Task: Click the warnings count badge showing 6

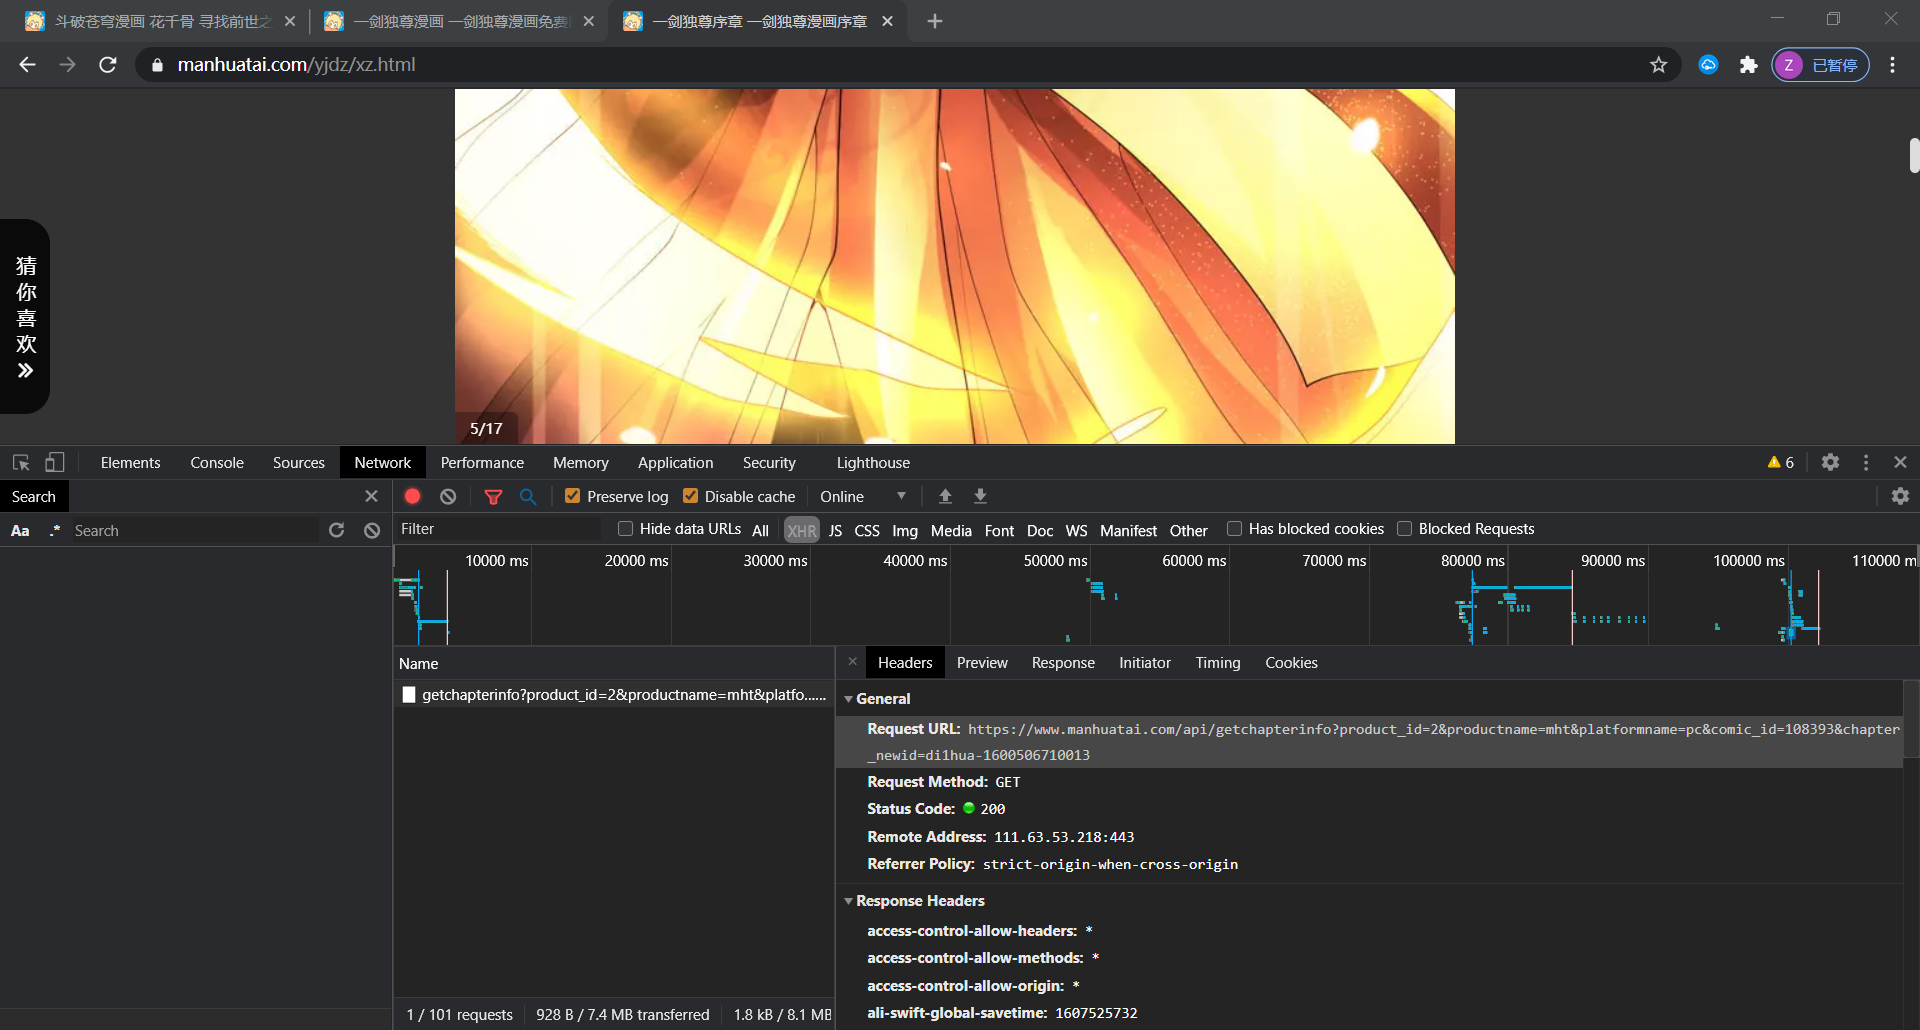Action: [x=1781, y=462]
